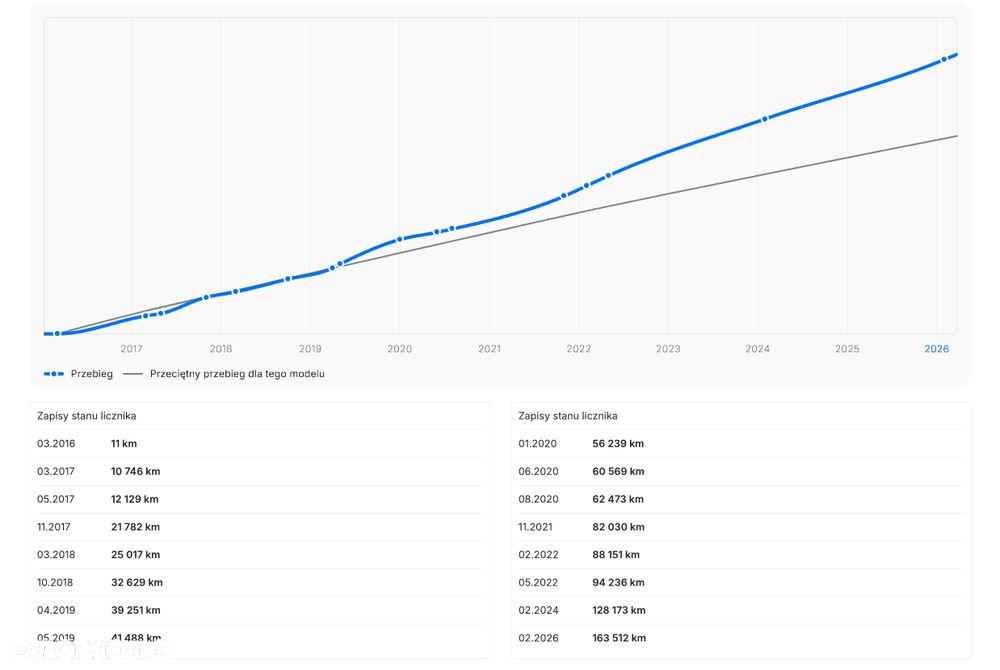Click the 2020 axis label
This screenshot has height=670, width=1000.
pyautogui.click(x=400, y=349)
